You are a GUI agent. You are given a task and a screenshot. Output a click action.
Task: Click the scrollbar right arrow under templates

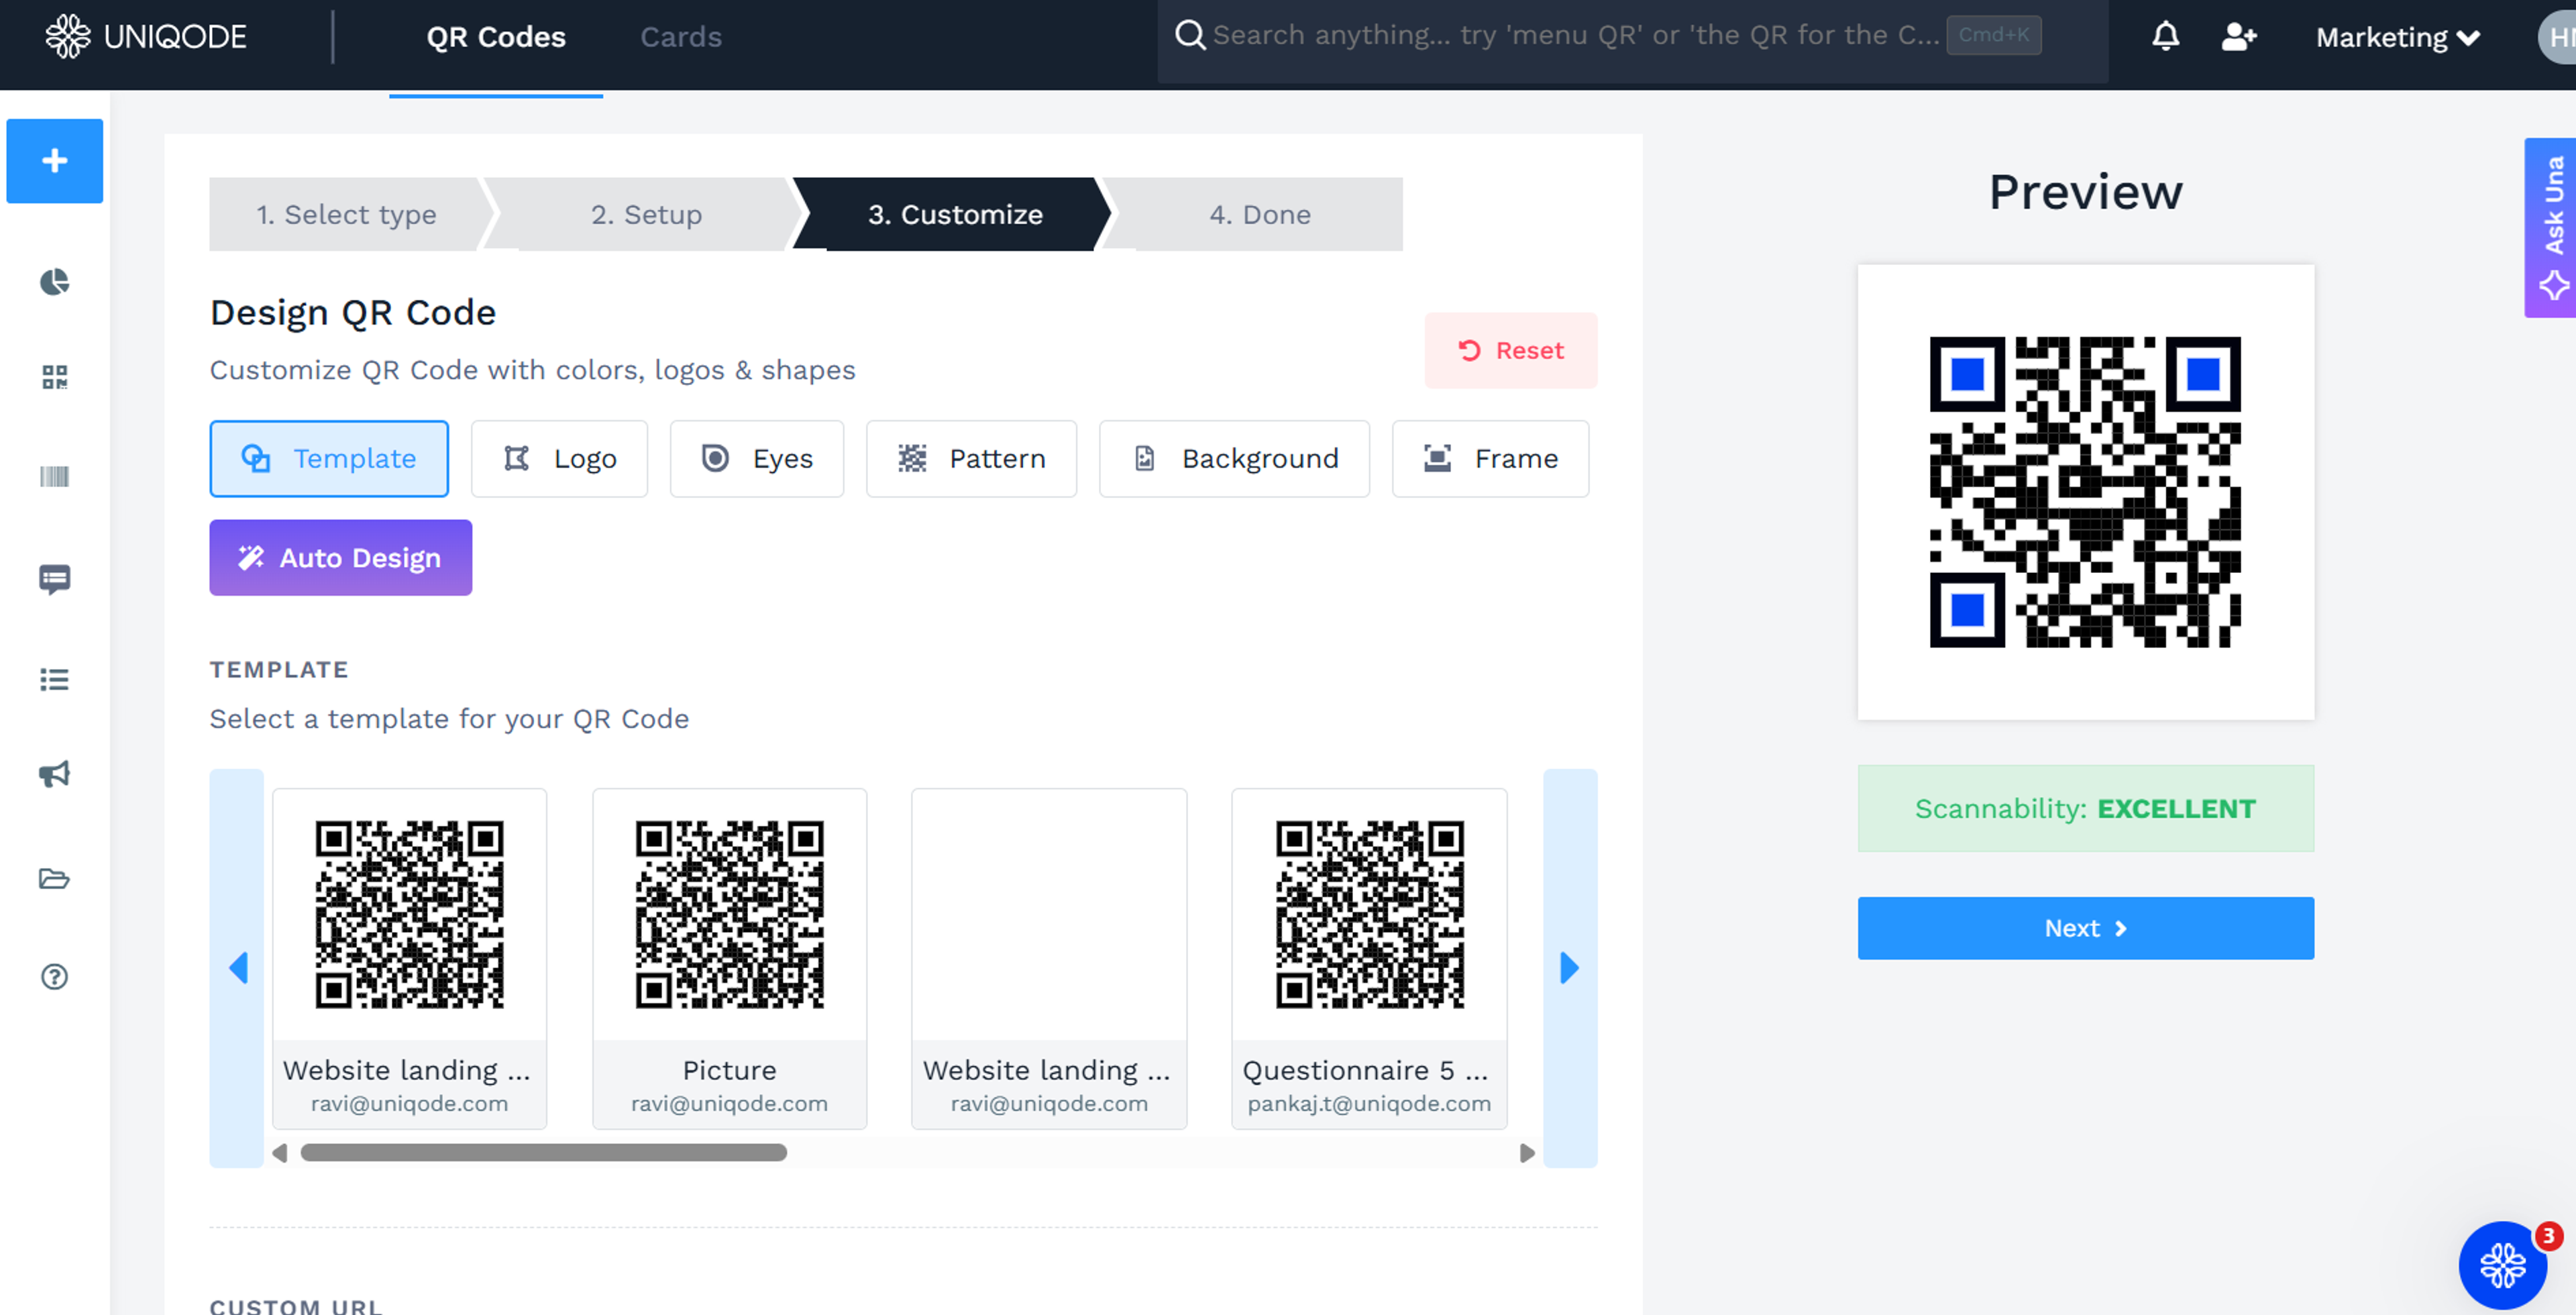pos(1527,1153)
